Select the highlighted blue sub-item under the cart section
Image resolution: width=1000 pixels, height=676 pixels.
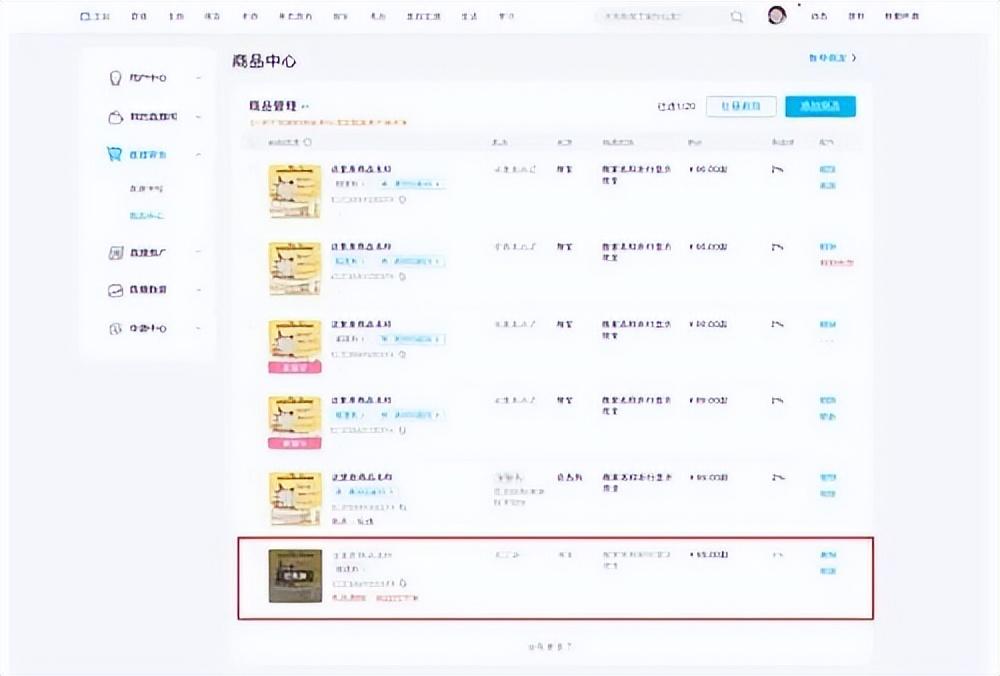[x=146, y=216]
